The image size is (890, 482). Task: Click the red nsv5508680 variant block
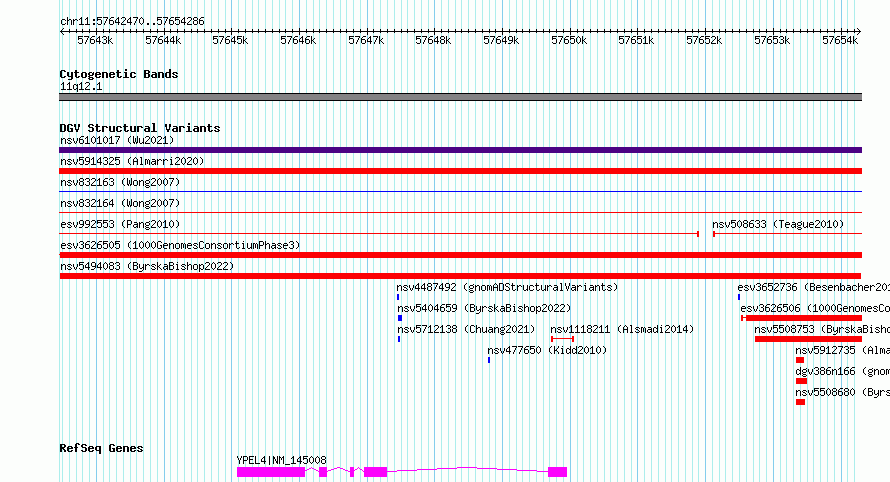[x=800, y=402]
